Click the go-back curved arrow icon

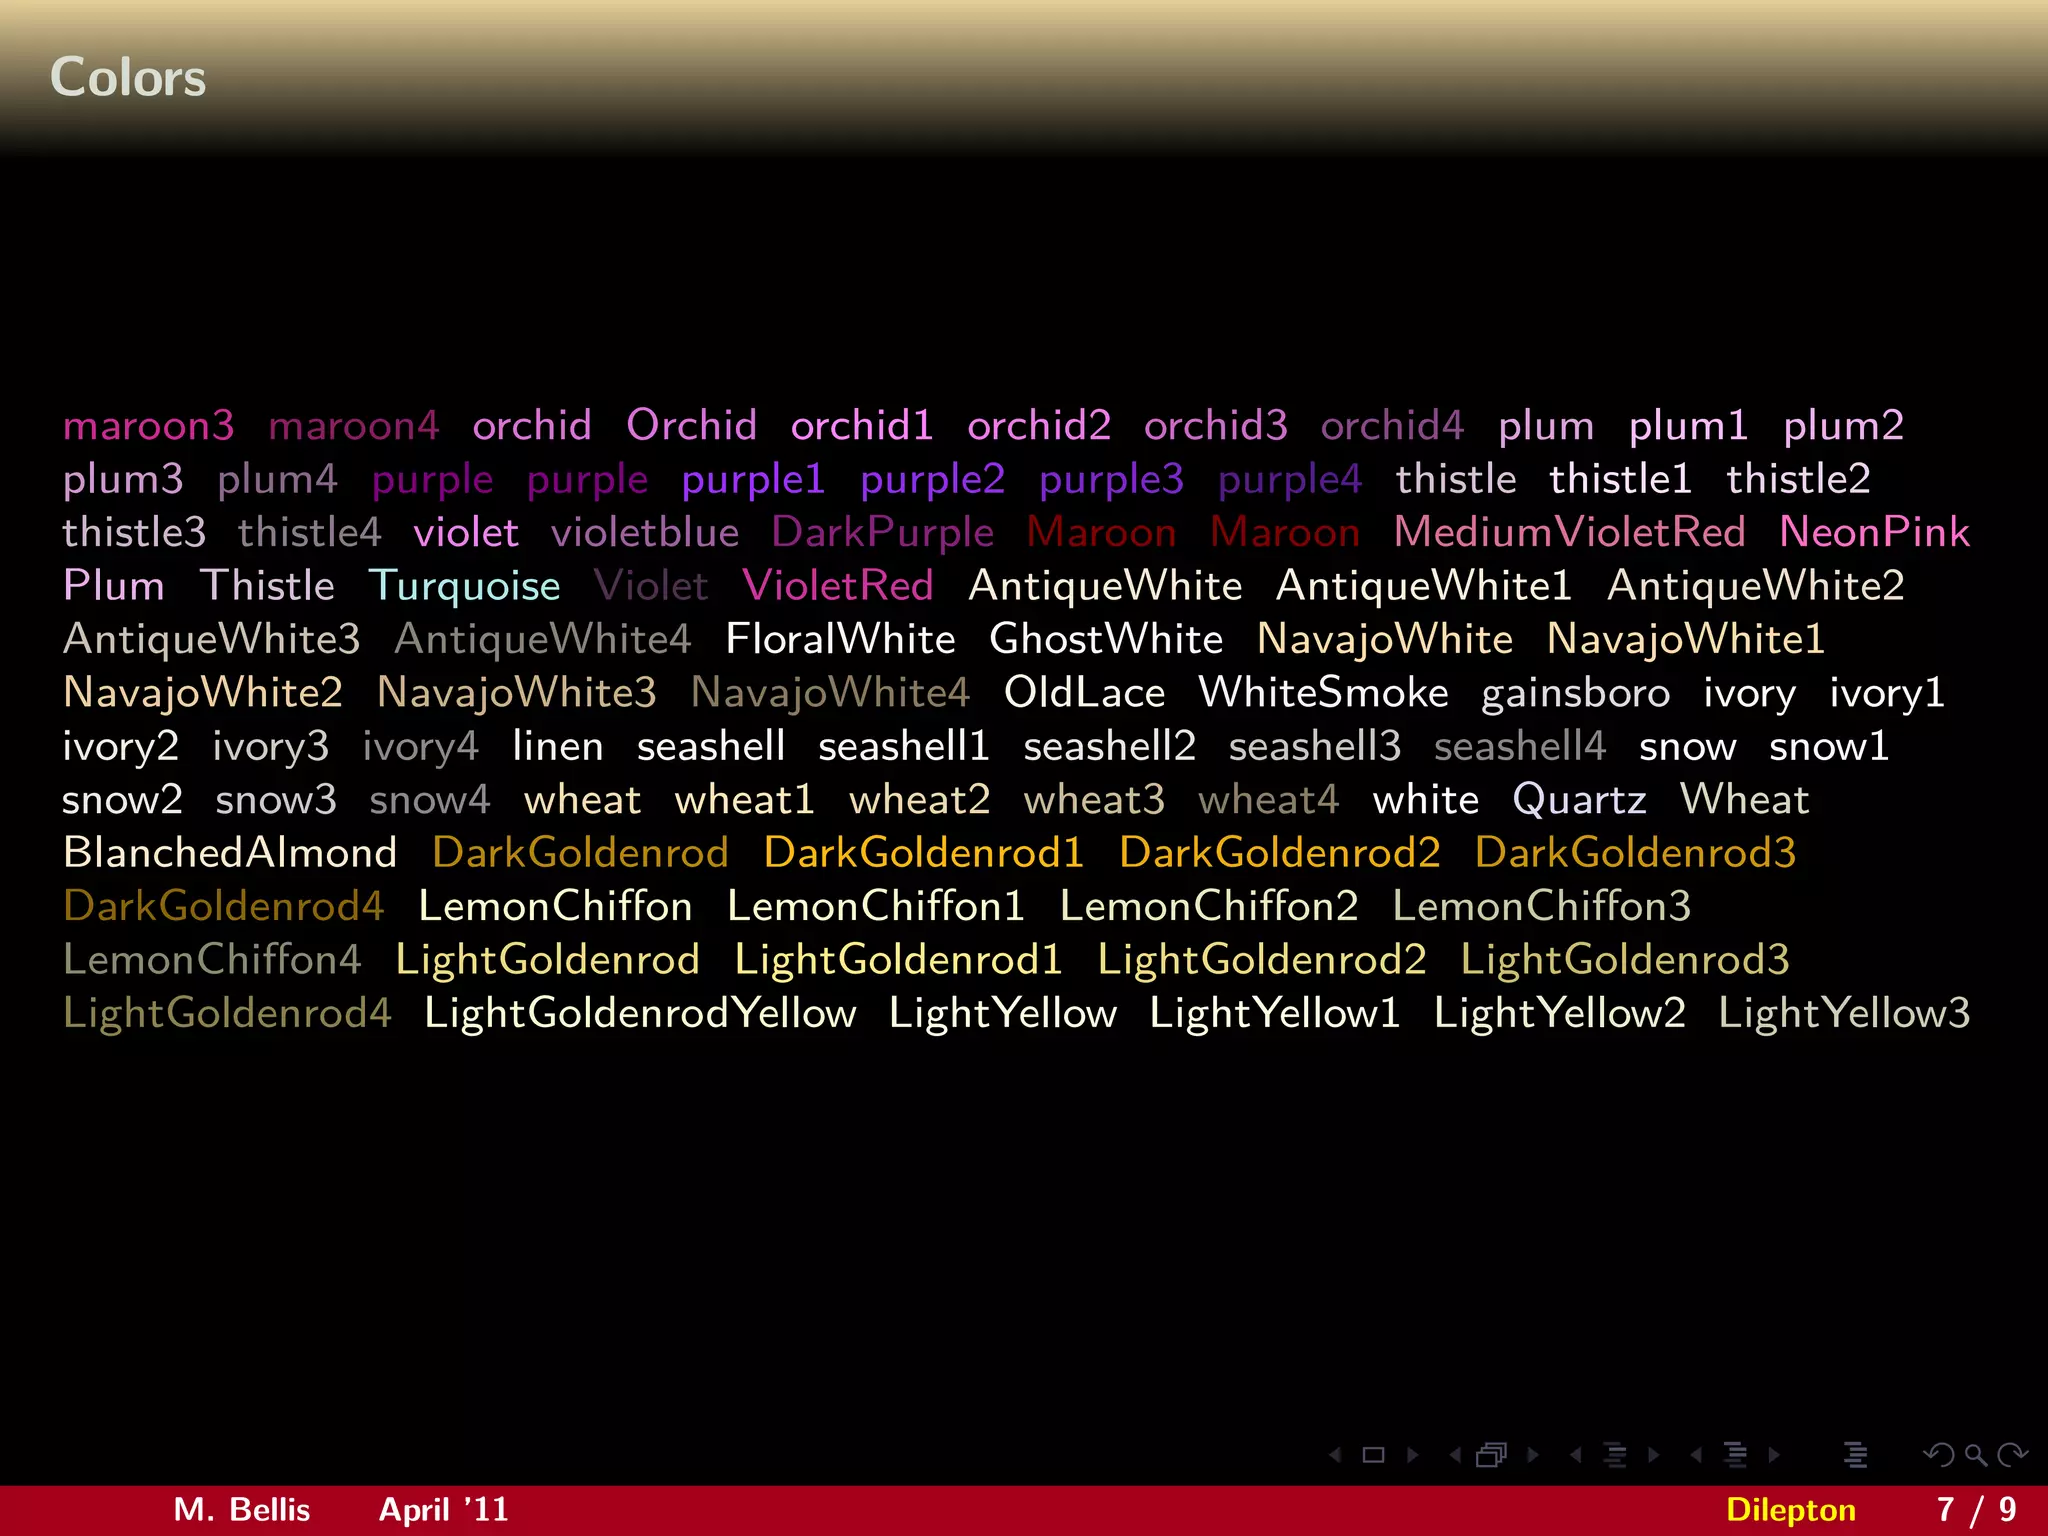pyautogui.click(x=1938, y=1455)
